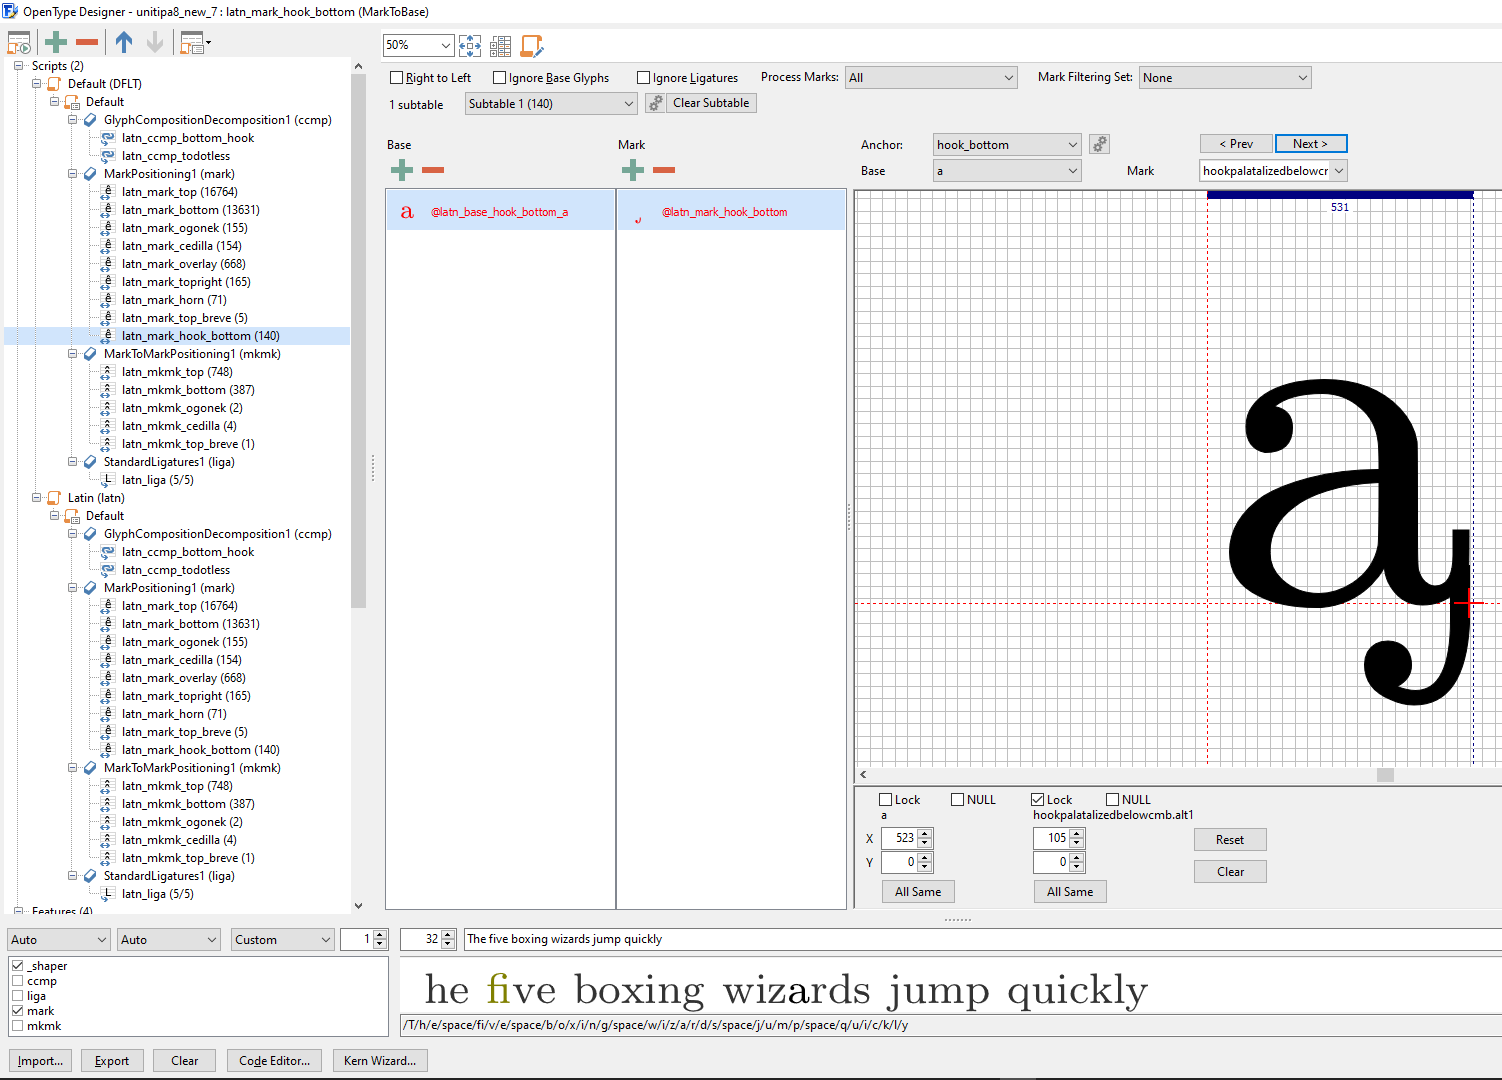Add a mark glyph with the green plus
This screenshot has height=1080, width=1502.
pos(633,170)
